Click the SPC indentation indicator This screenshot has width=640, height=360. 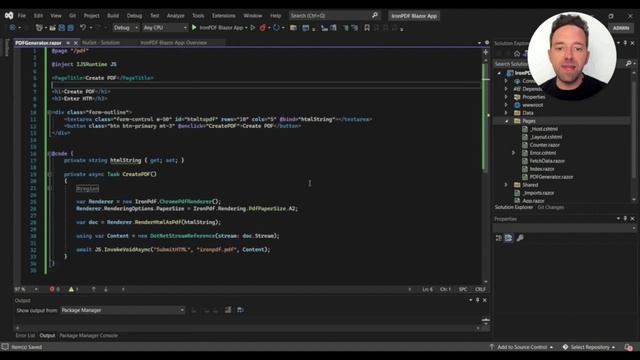[x=463, y=289]
